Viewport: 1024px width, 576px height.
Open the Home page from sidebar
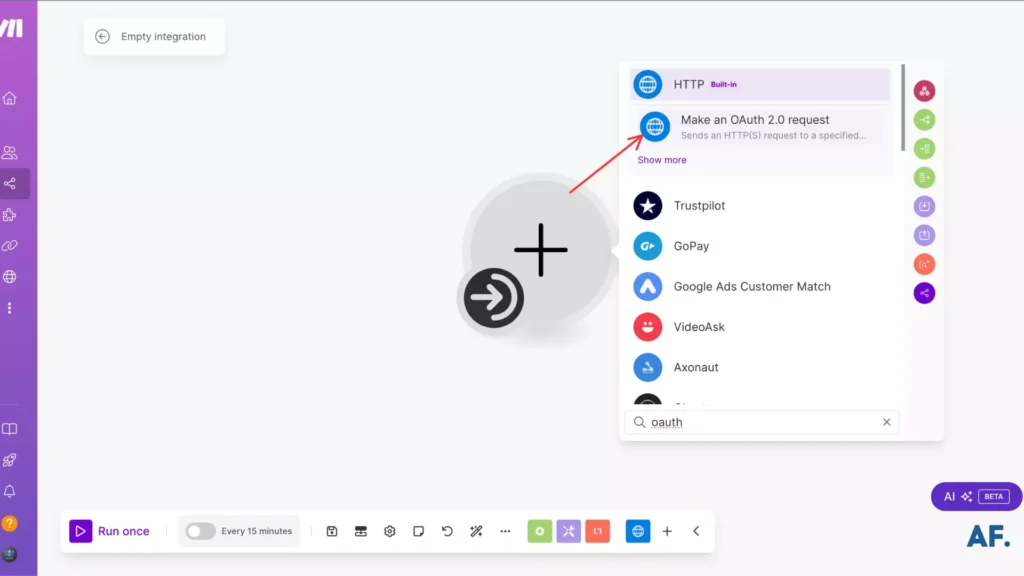click(x=10, y=99)
